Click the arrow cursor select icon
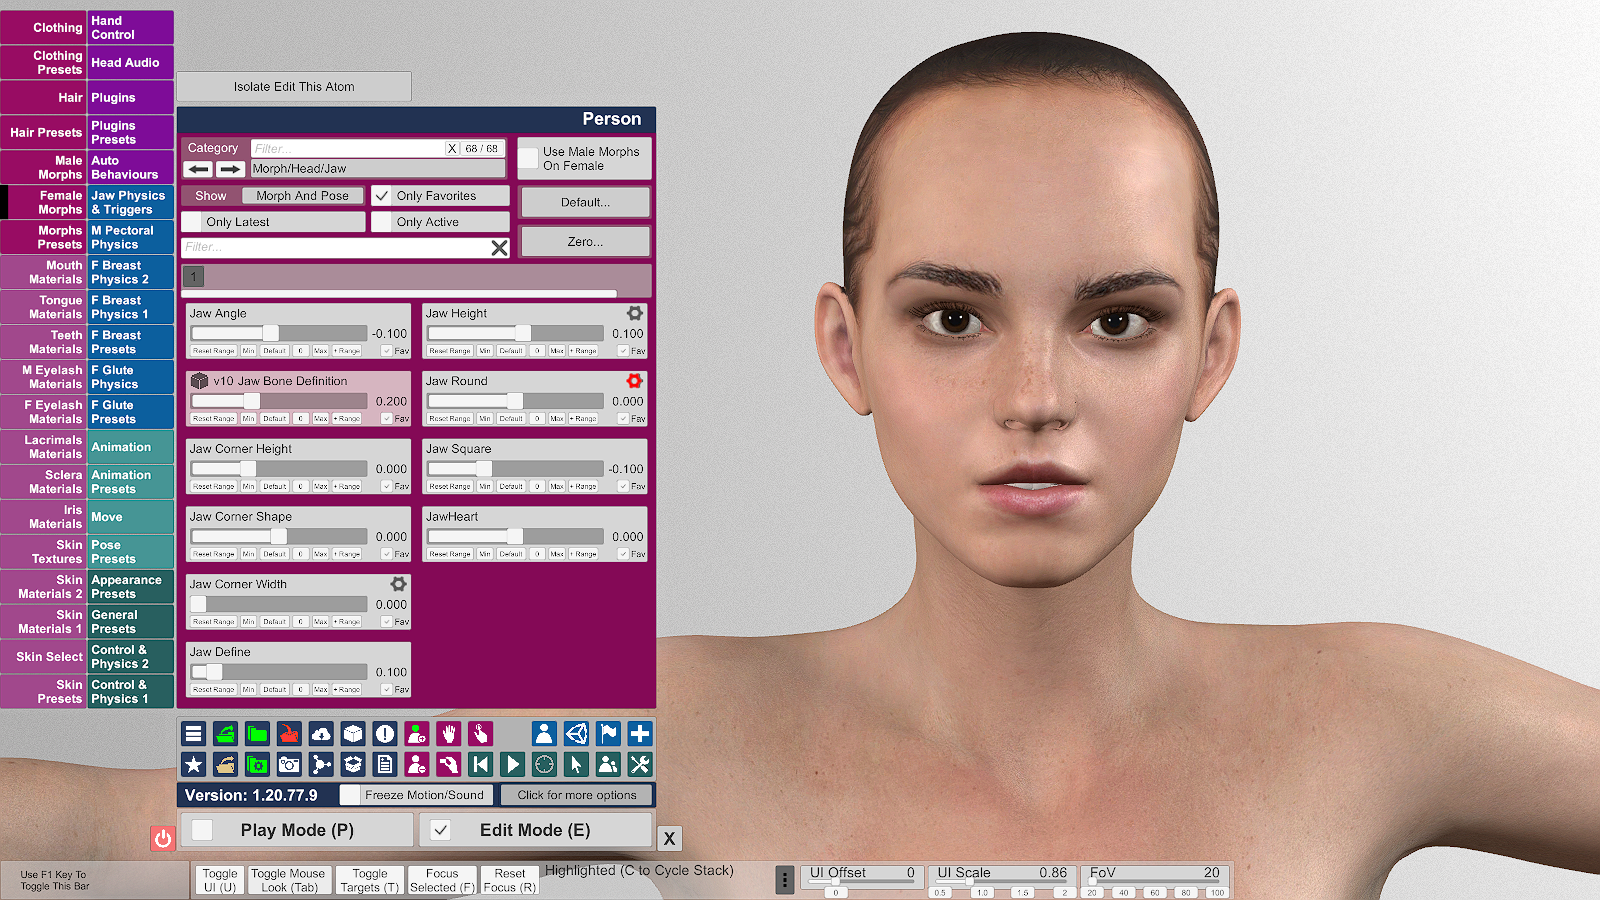This screenshot has width=1600, height=900. (x=576, y=765)
